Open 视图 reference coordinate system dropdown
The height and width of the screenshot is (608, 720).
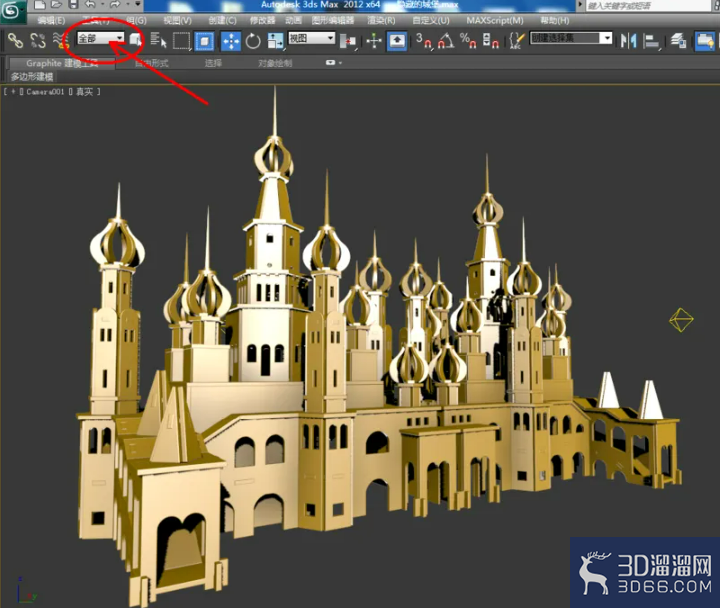[311, 38]
